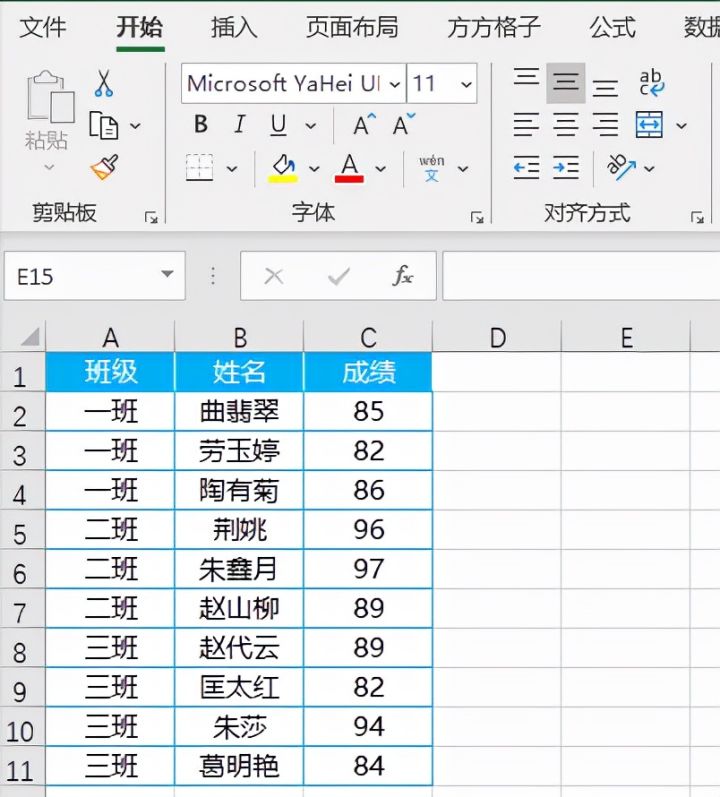This screenshot has width=720, height=797.
Task: Expand the Underline style arrow
Action: (310, 126)
